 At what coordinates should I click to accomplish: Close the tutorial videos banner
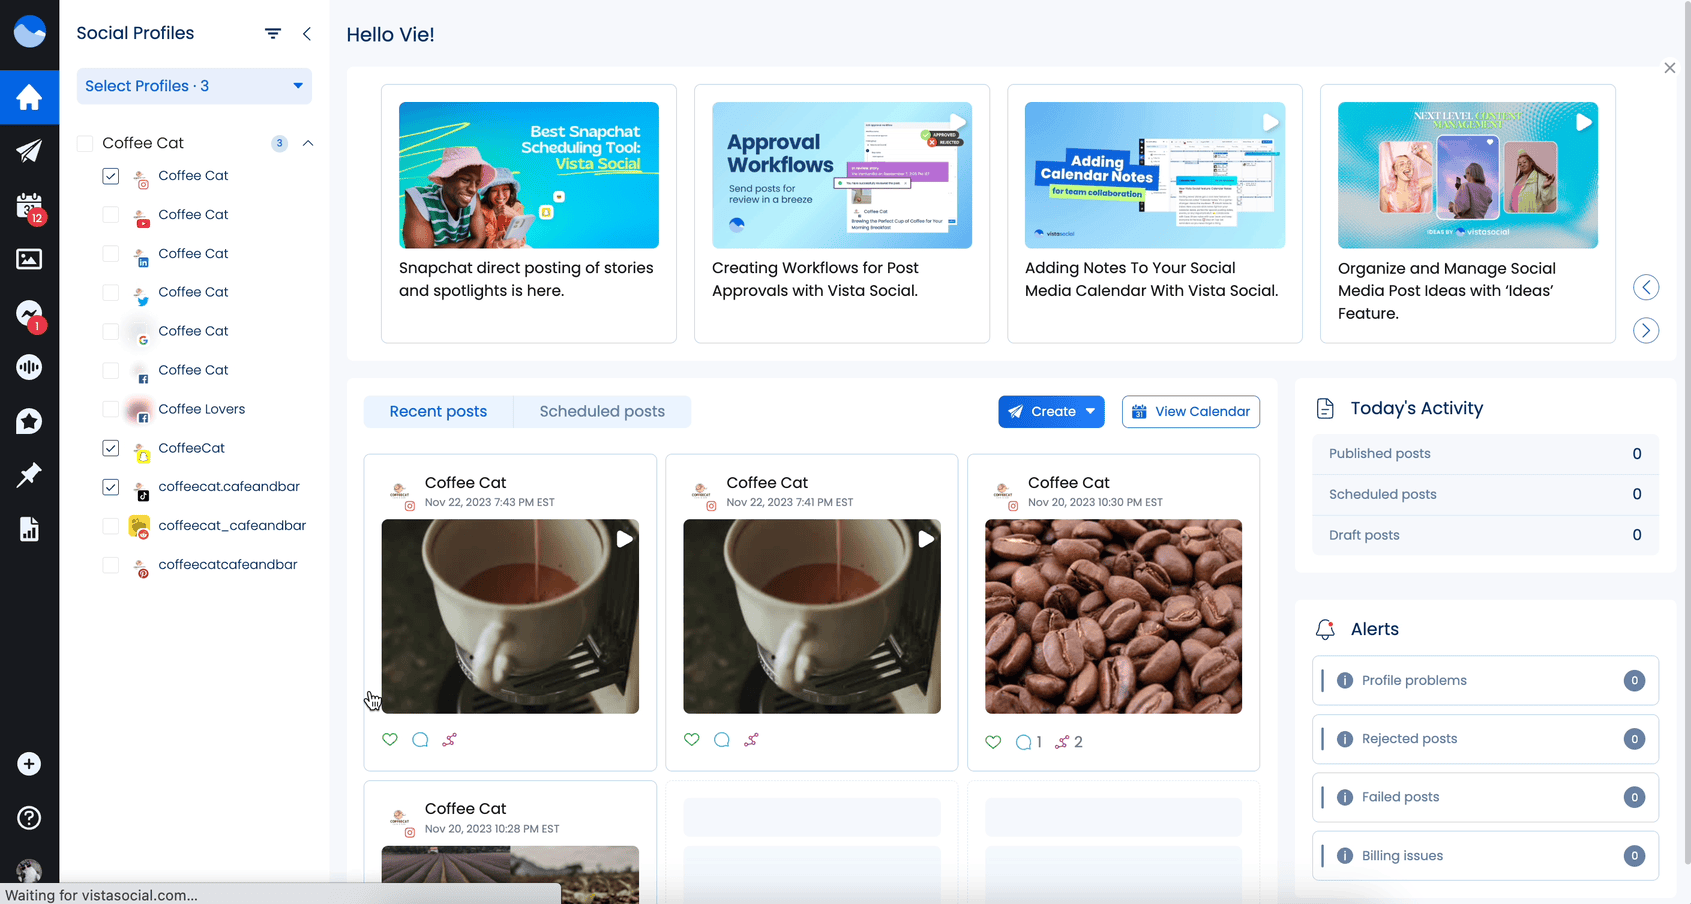tap(1670, 68)
